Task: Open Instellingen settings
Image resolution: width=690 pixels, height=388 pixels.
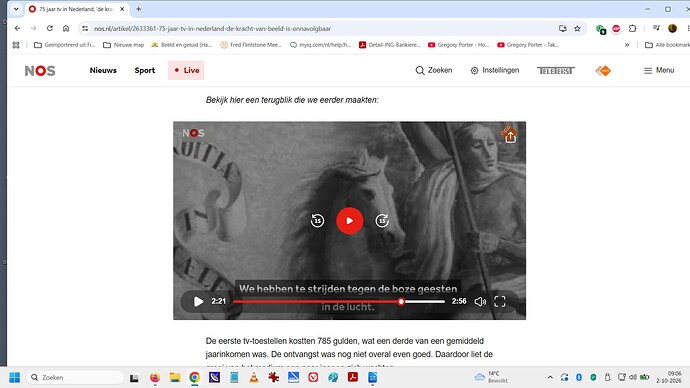Action: 495,70
